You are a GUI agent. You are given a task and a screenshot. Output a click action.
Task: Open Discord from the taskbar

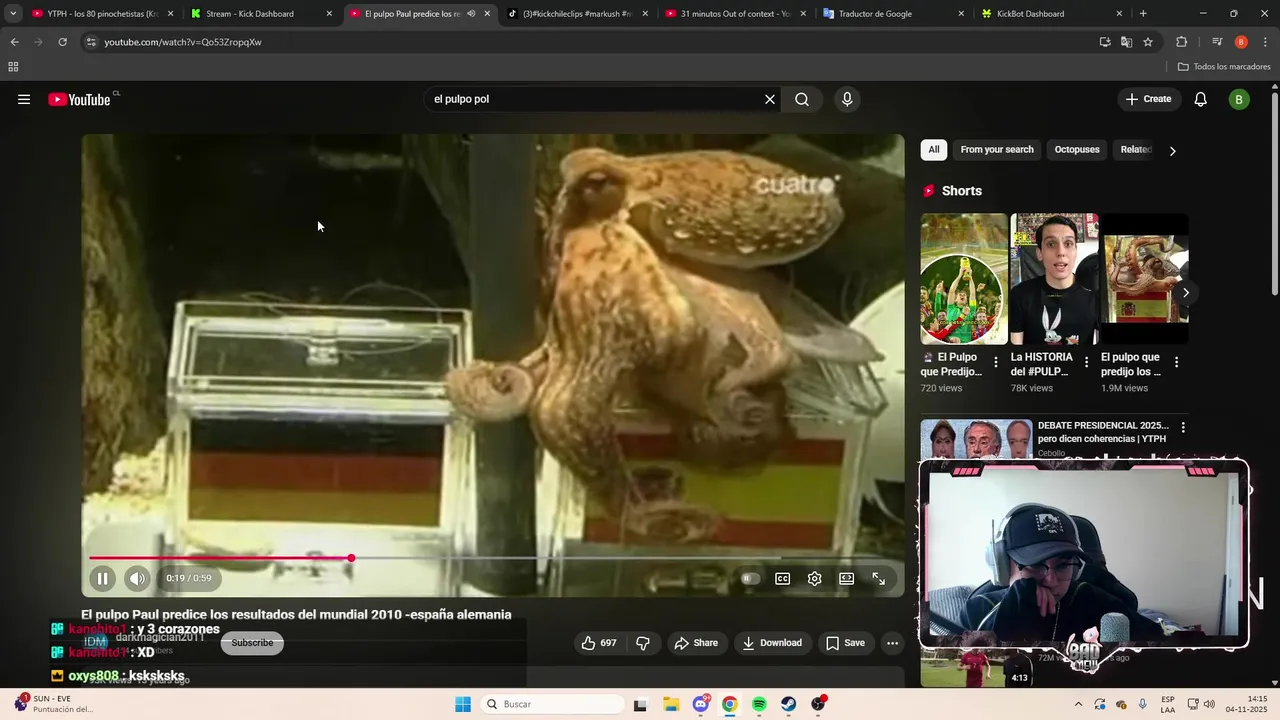(700, 704)
